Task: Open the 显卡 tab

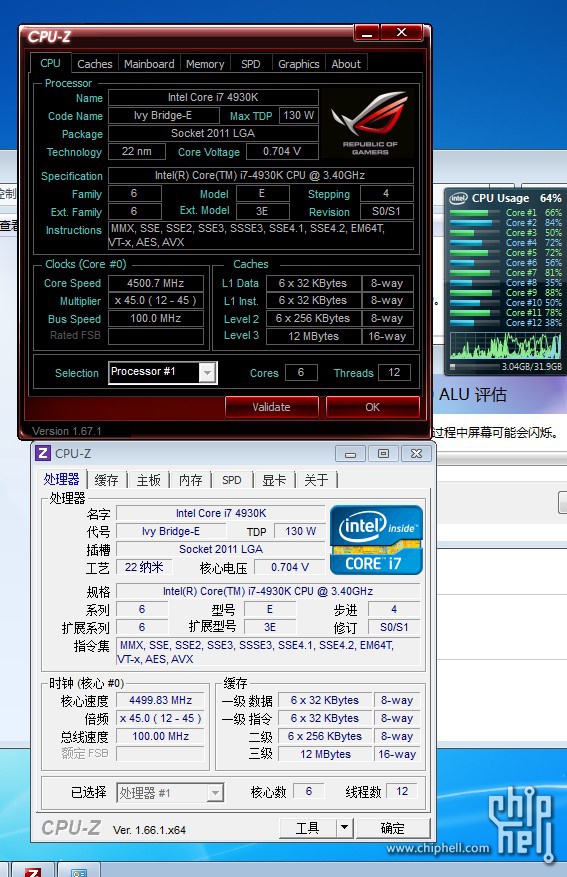Action: pos(274,480)
